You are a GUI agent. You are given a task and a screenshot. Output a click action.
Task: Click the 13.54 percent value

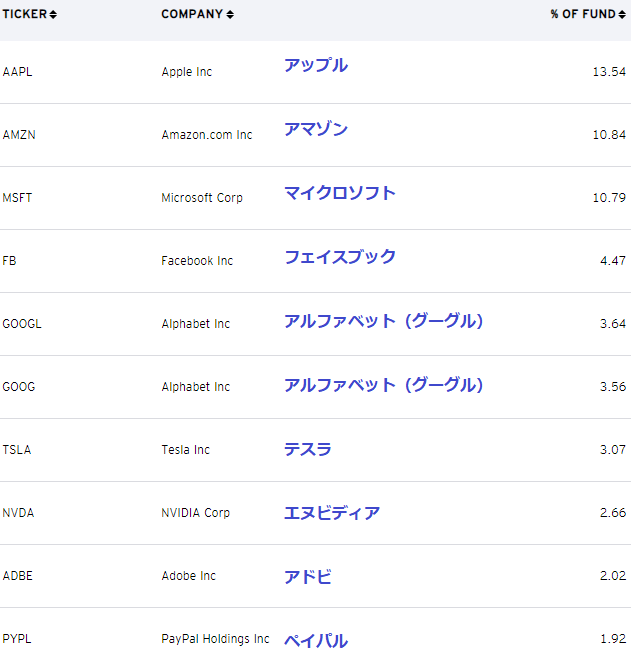coord(609,72)
